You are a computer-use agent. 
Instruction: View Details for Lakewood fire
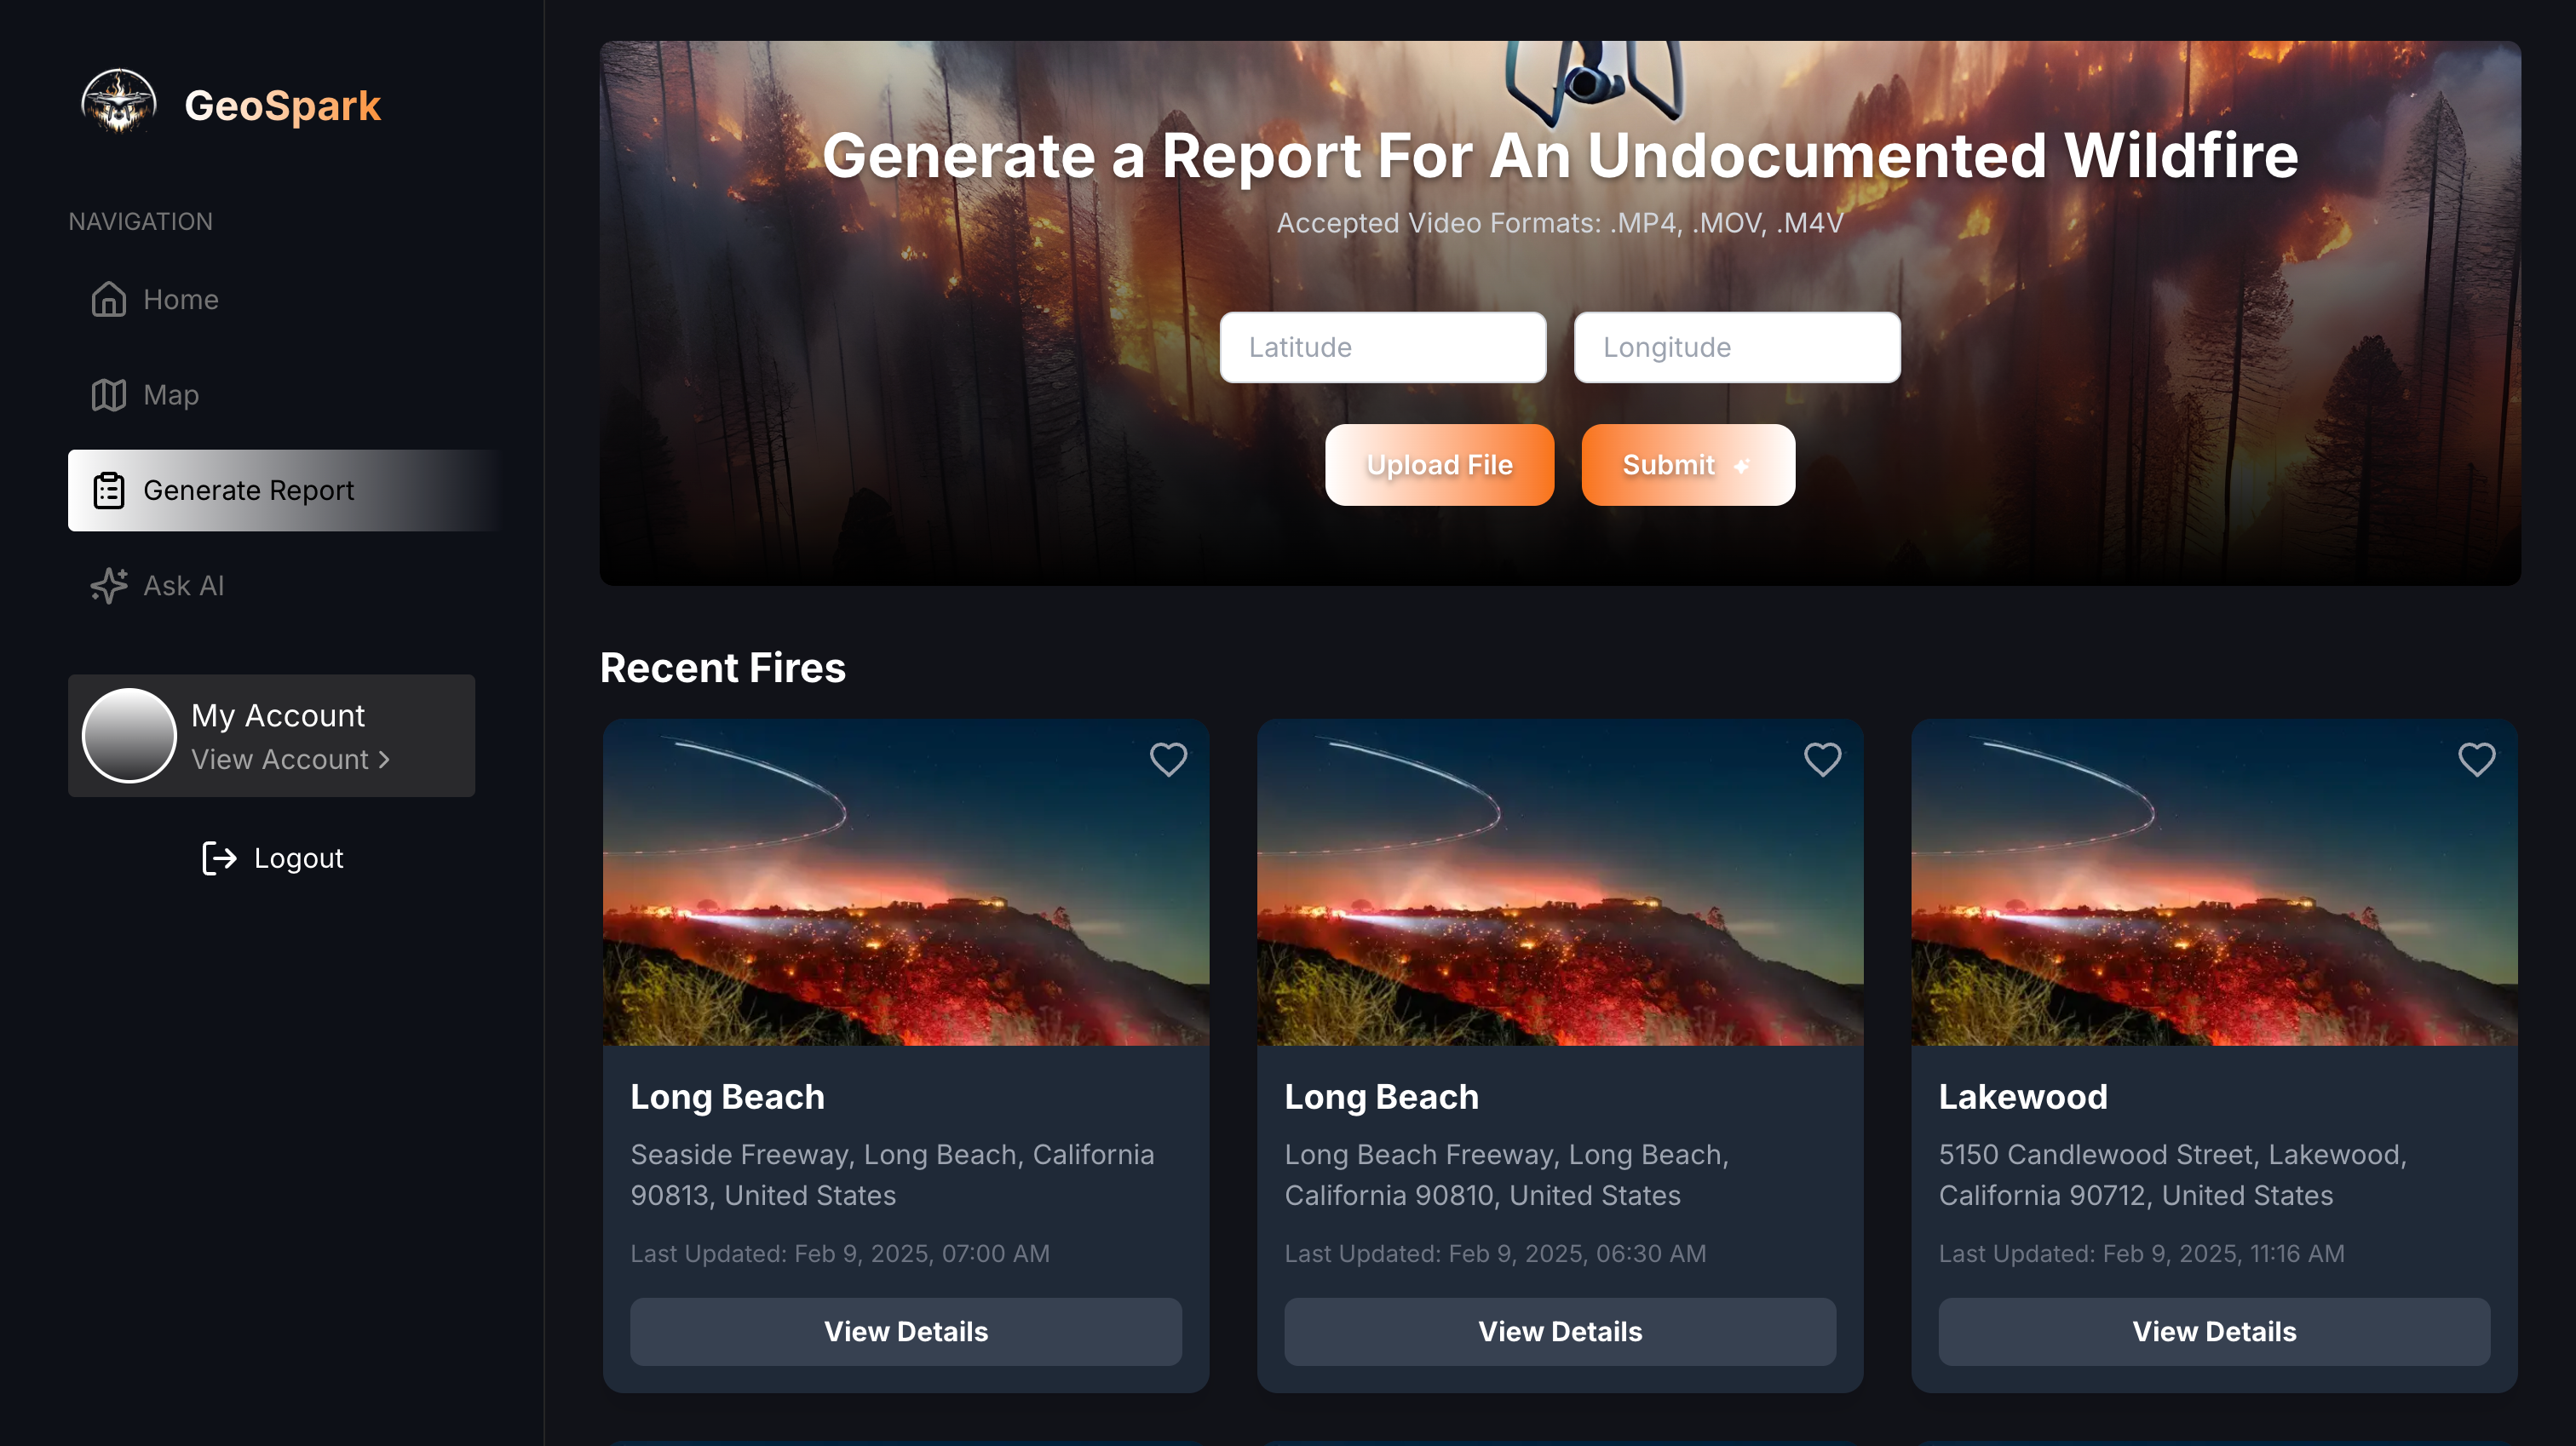2213,1331
